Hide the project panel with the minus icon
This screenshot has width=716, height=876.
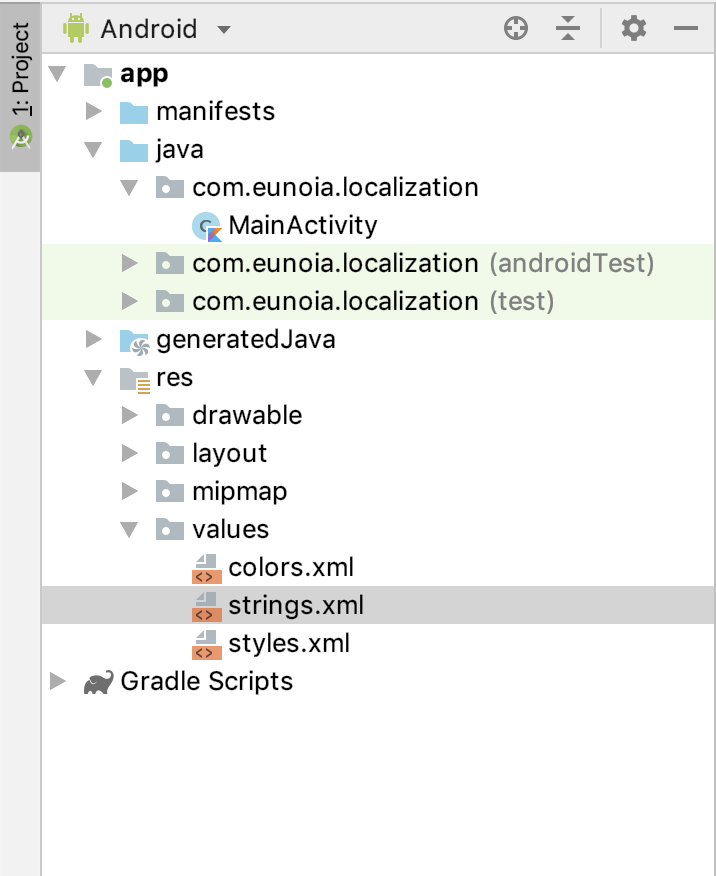coord(685,28)
